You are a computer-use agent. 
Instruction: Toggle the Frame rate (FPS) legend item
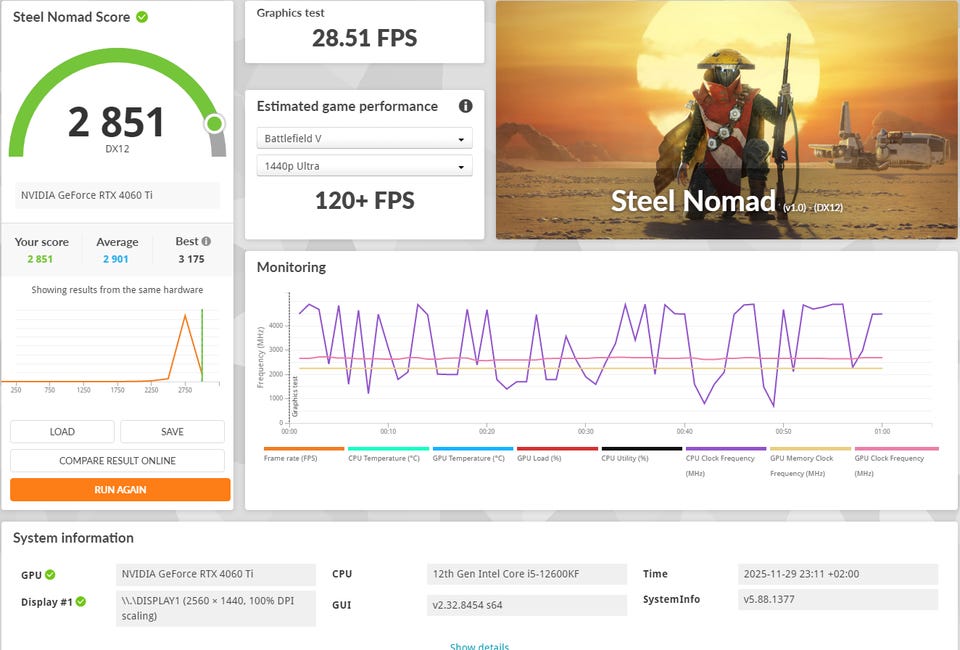pos(304,454)
